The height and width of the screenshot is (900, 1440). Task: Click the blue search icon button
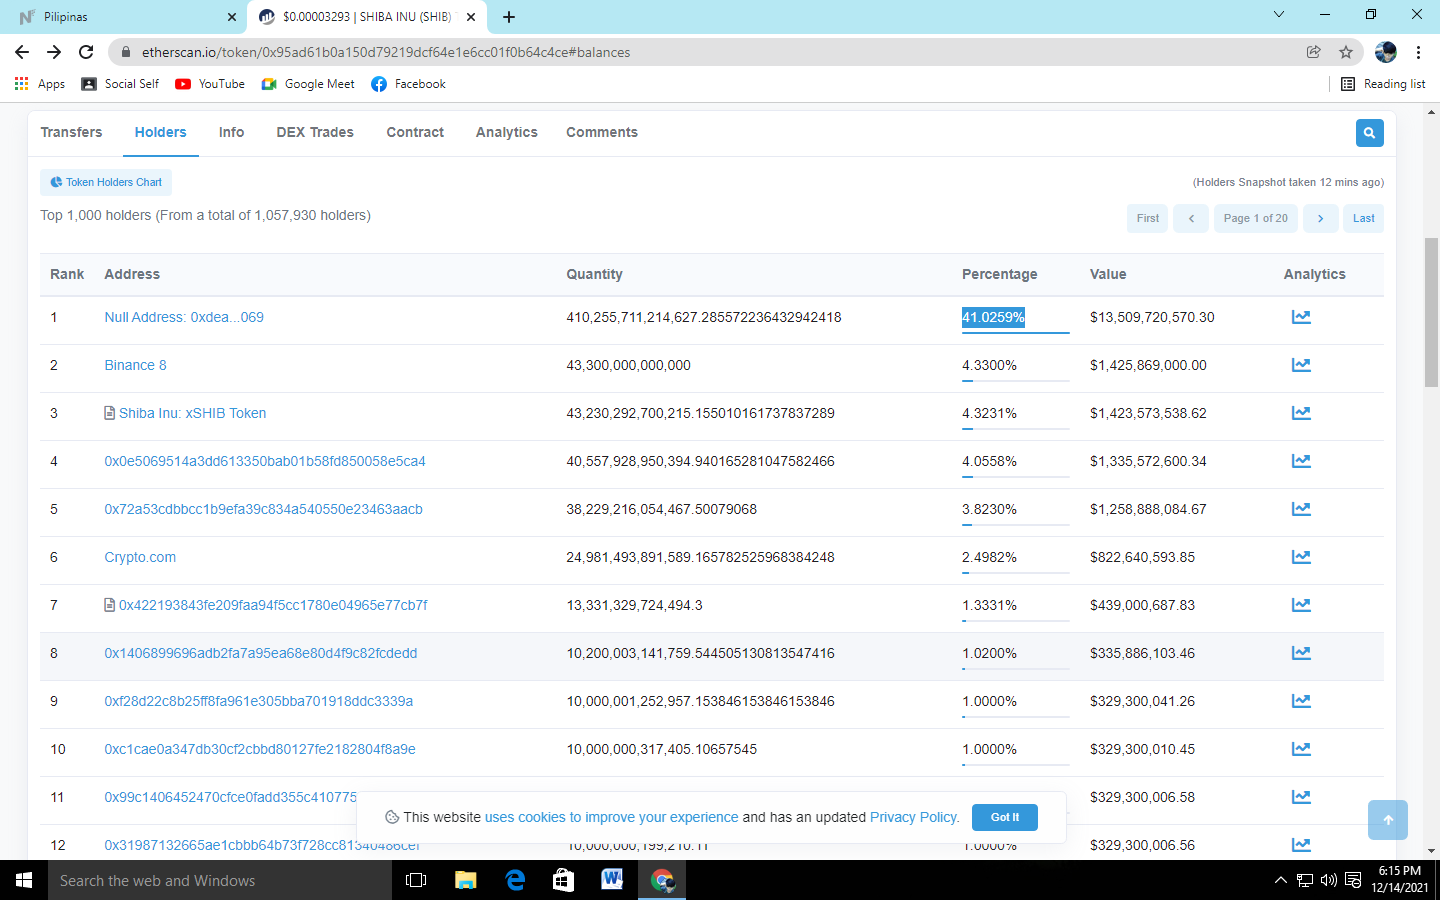[x=1369, y=133]
